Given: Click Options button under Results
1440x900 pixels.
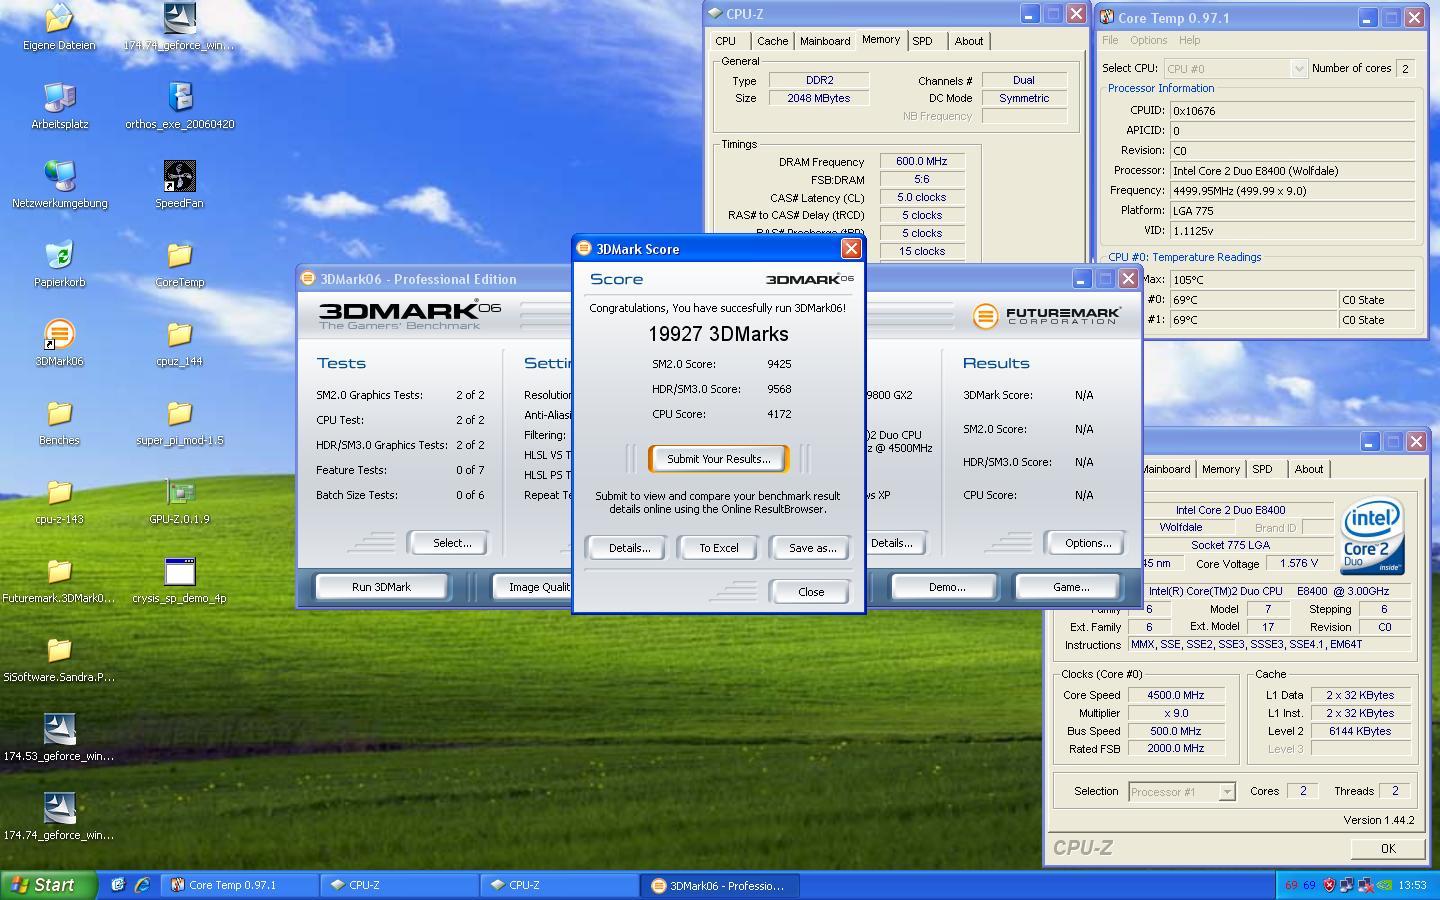Looking at the screenshot, I should point(1087,543).
